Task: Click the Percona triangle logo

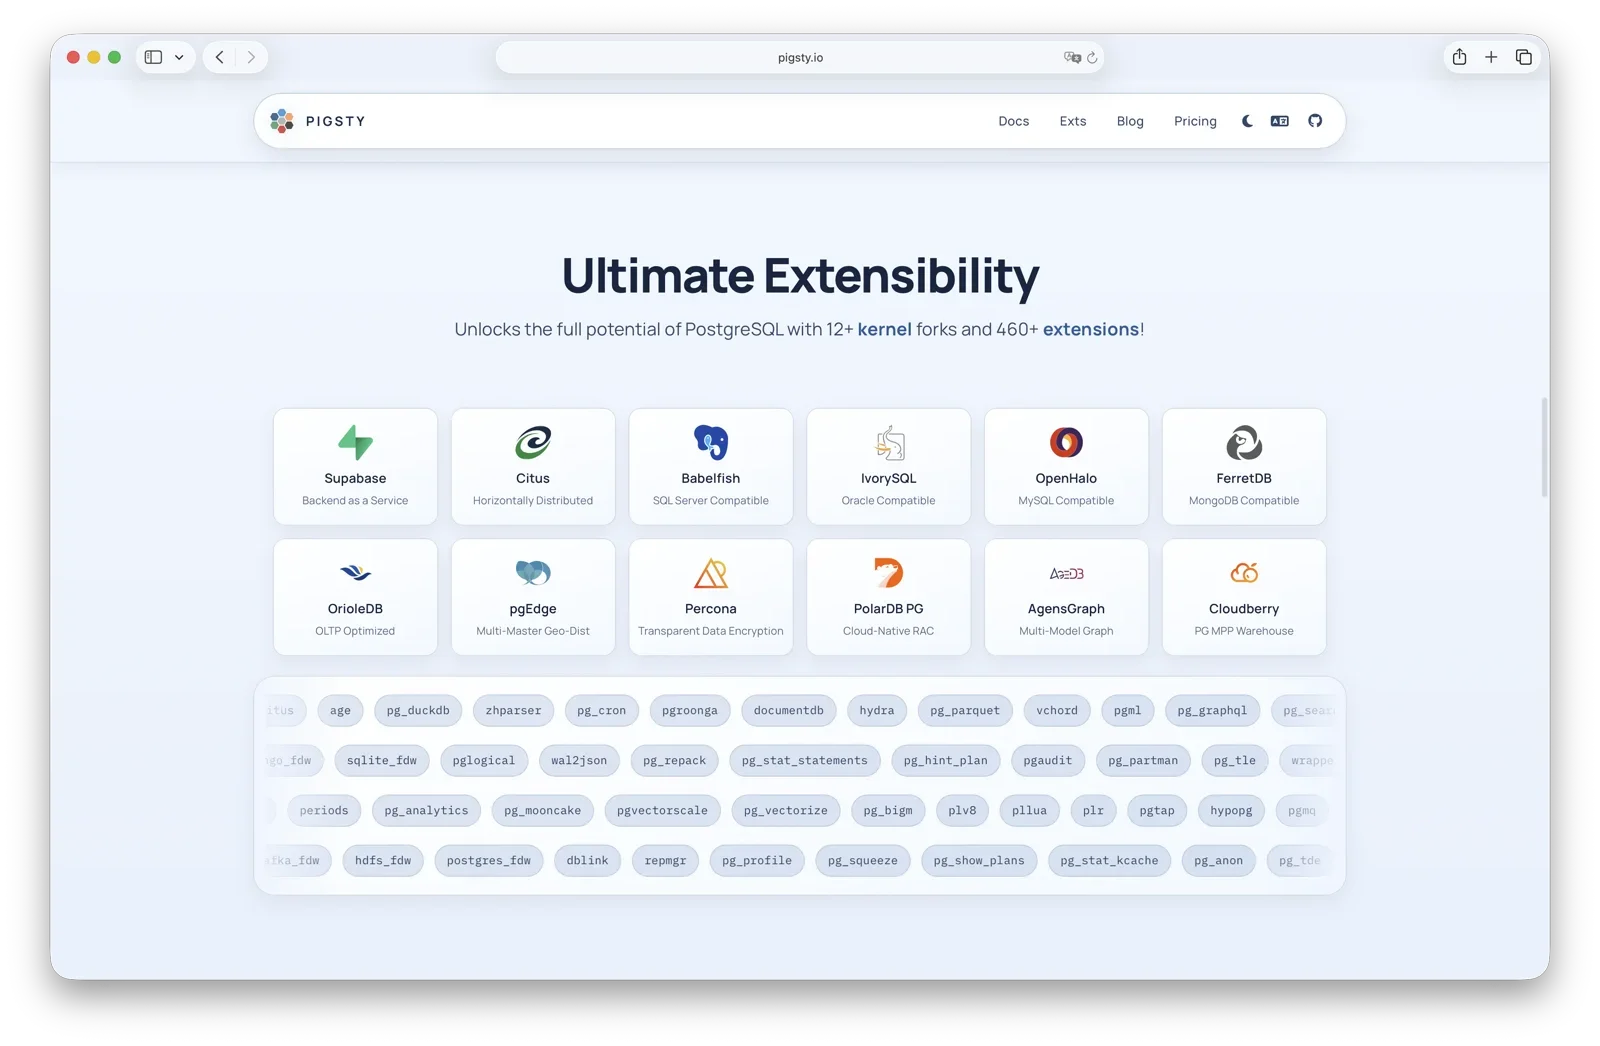Action: pos(710,573)
